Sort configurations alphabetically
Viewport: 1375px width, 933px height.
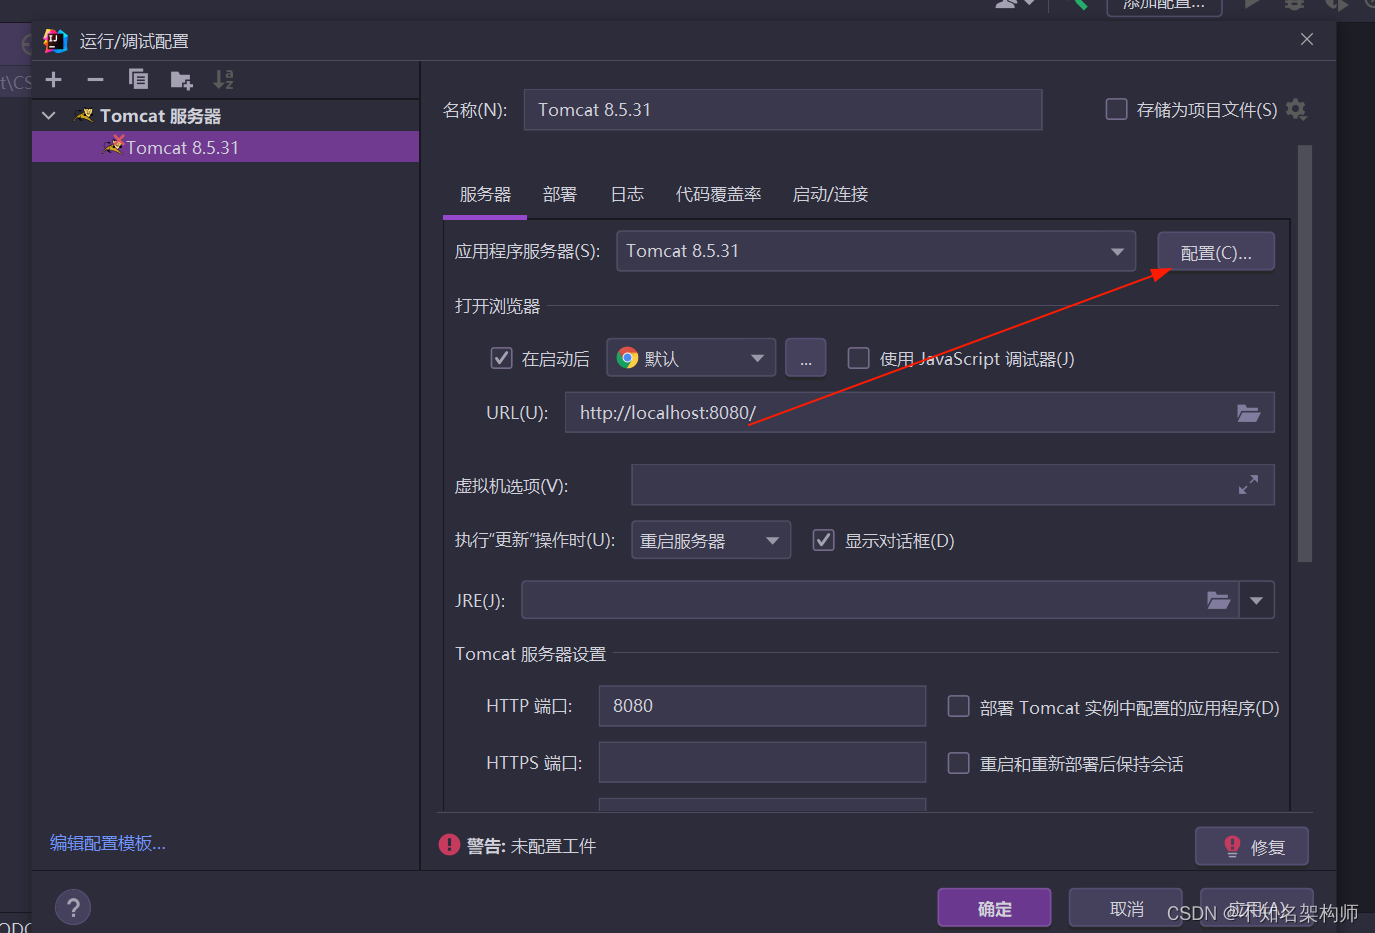[x=222, y=79]
